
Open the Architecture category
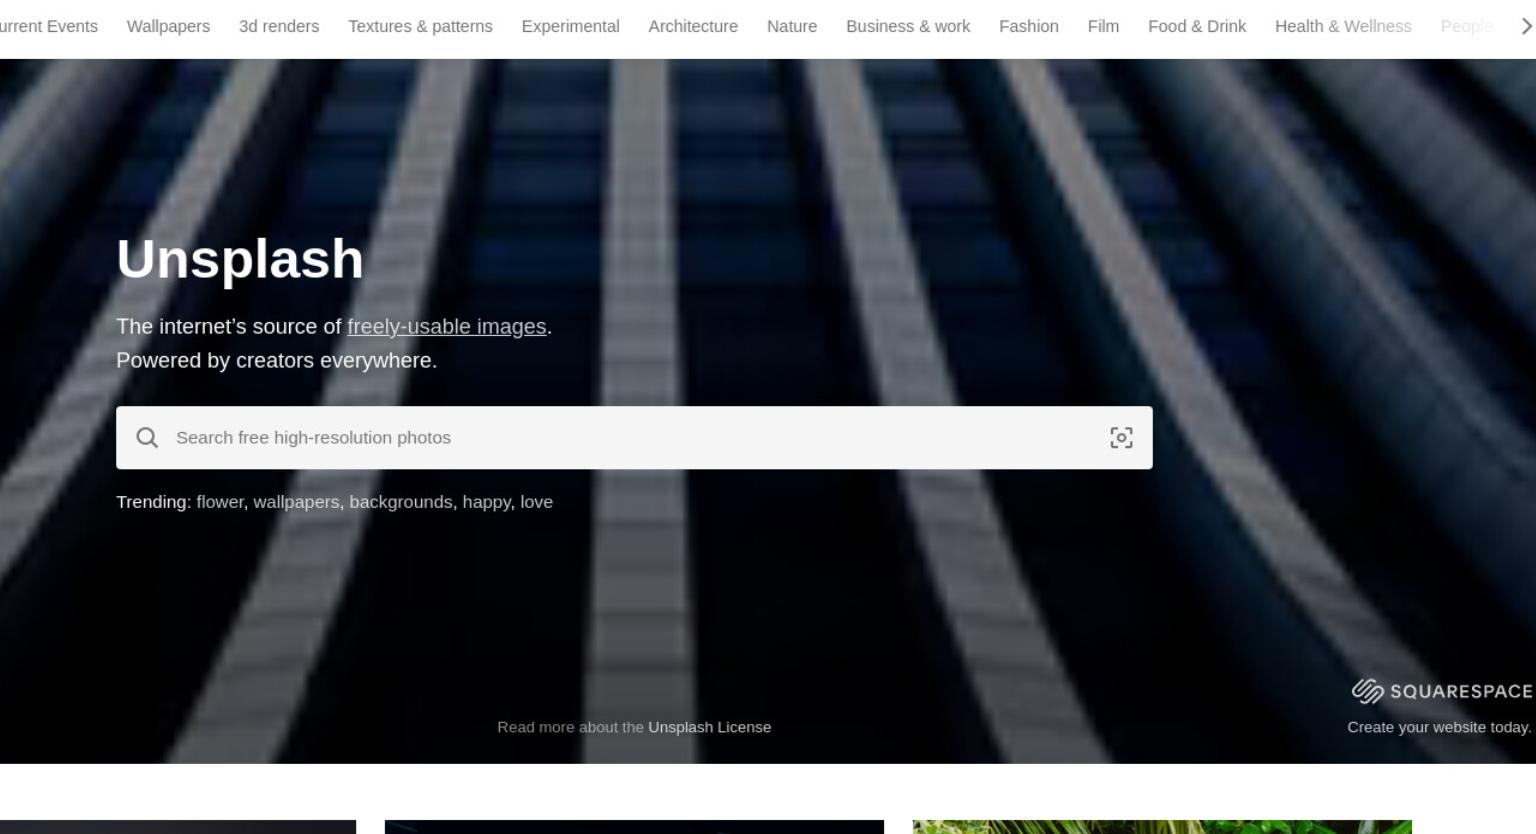coord(693,26)
